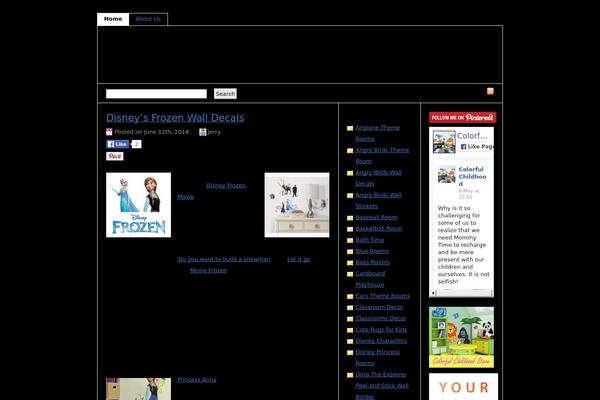This screenshot has height=400, width=600.
Task: Open the Angry Birds Wall Stickers category
Action: tap(378, 201)
